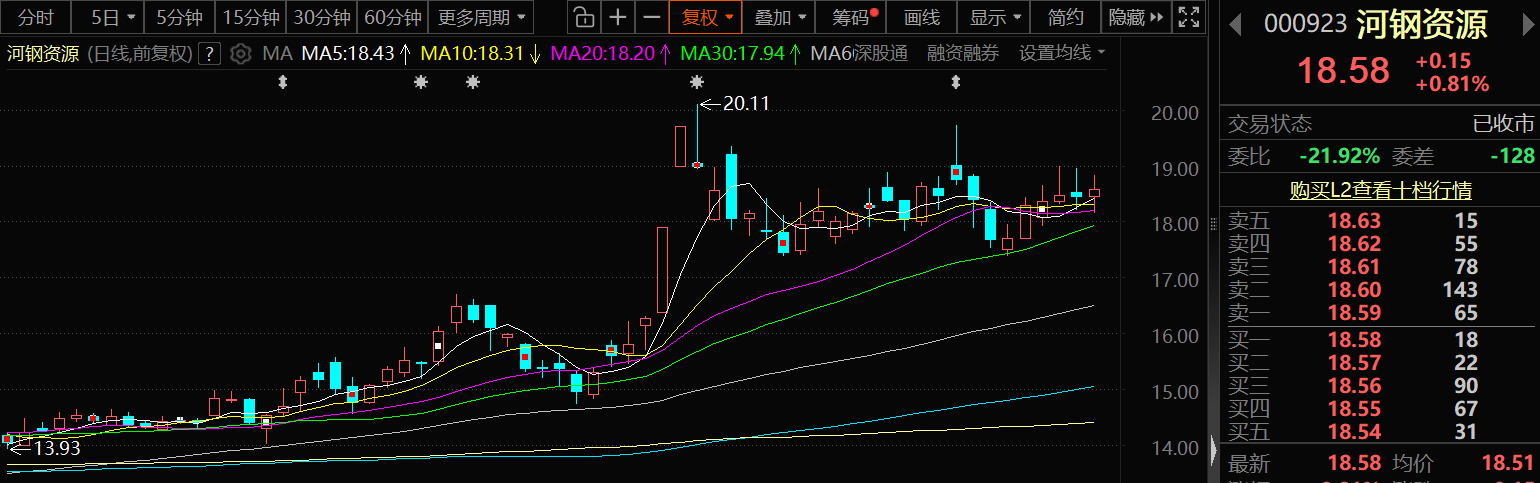The width and height of the screenshot is (1540, 483).
Task: Click the event marker above 20.11 peak
Action: 697,82
